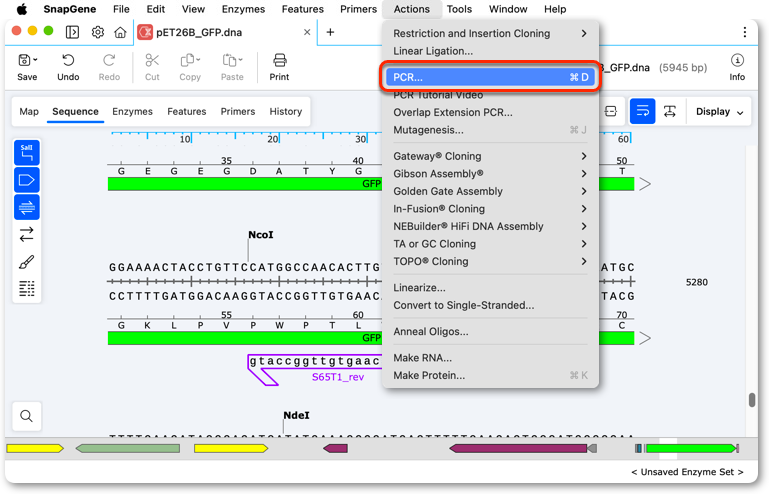
Task: Choose Make Protein... menu item
Action: (490, 375)
